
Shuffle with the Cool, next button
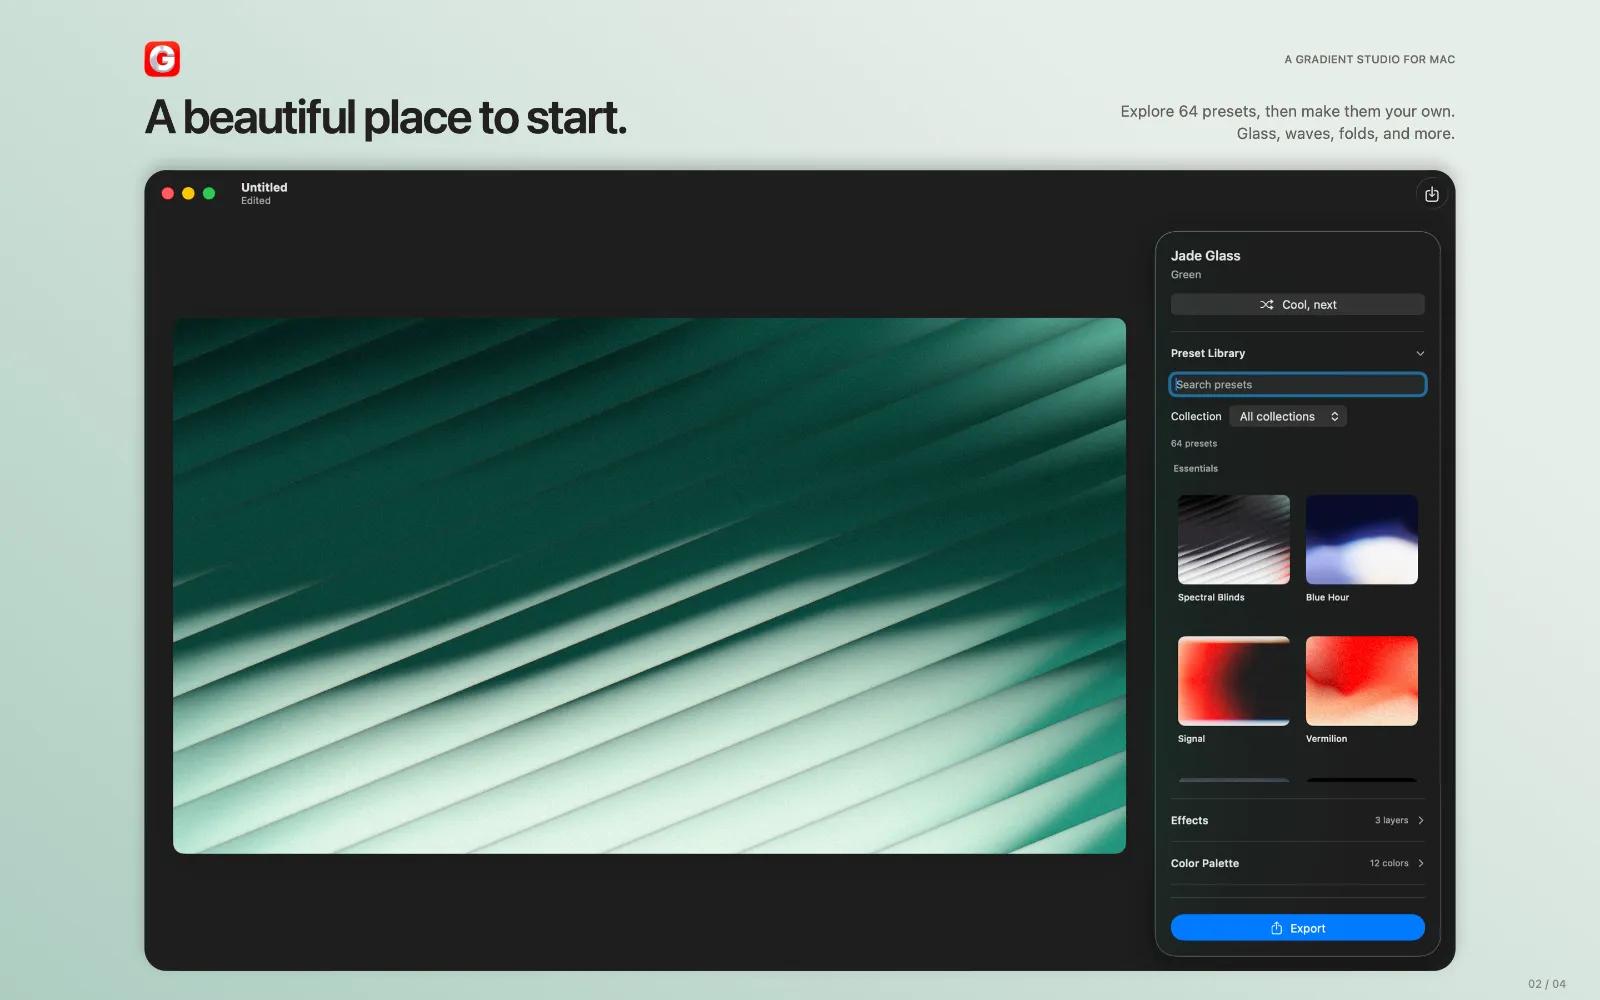[1297, 304]
